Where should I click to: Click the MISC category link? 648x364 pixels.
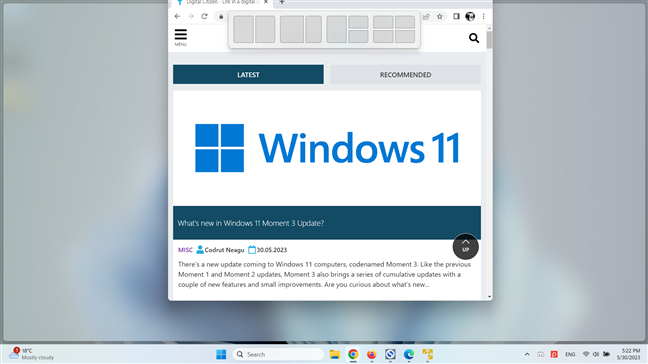[185, 250]
